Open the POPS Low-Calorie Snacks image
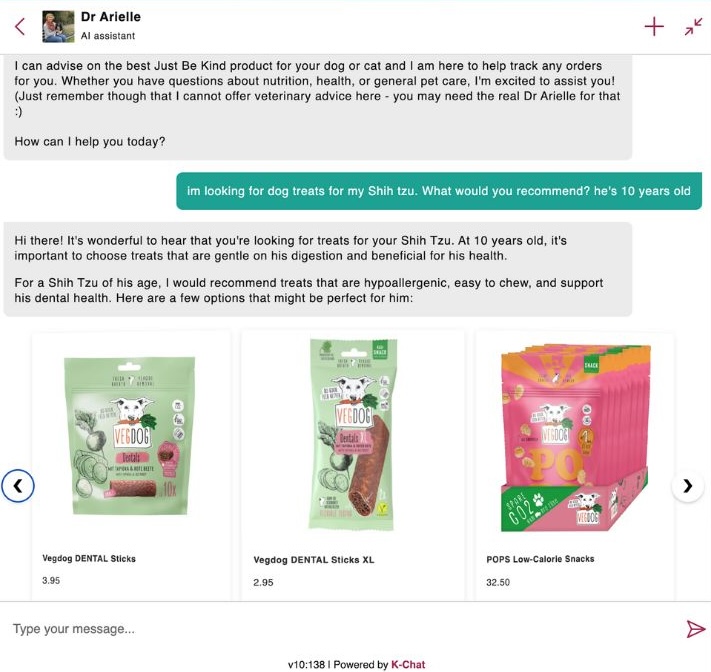Viewport: 711px width, 672px height. [575, 437]
